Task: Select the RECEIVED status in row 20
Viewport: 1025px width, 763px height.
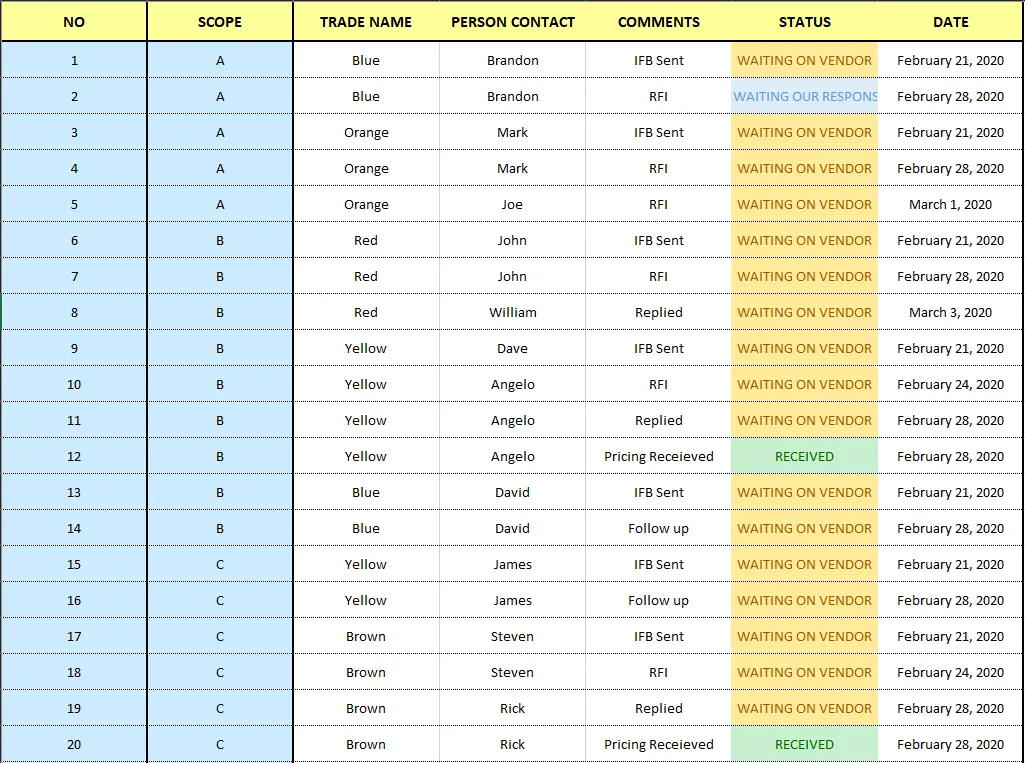Action: pos(805,745)
